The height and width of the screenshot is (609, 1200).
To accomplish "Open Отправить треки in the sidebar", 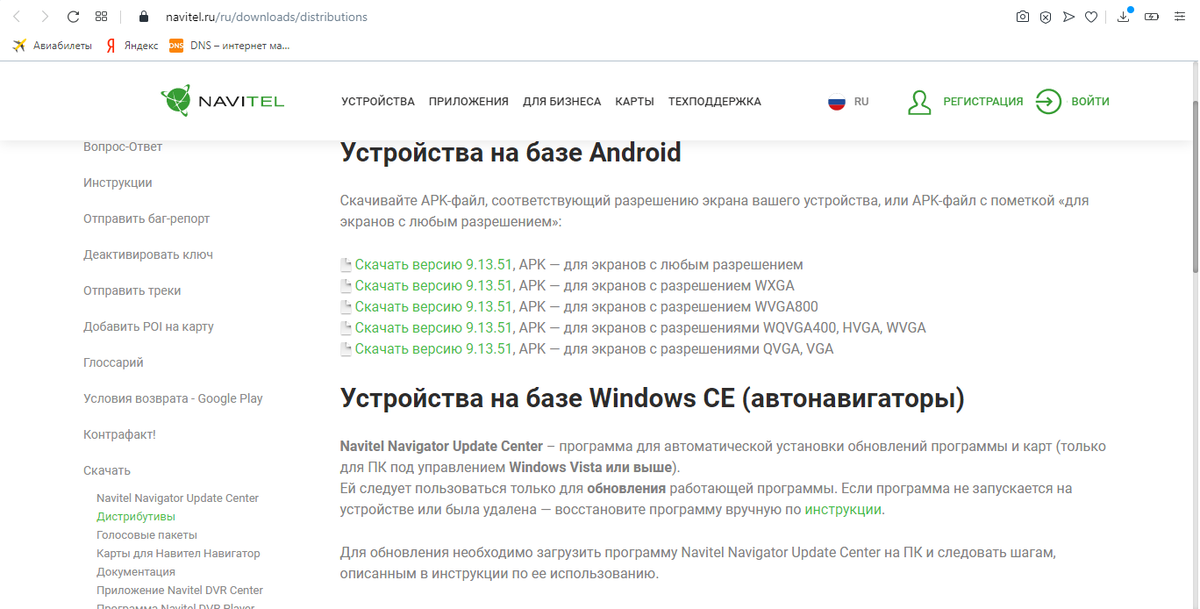I will (x=132, y=291).
